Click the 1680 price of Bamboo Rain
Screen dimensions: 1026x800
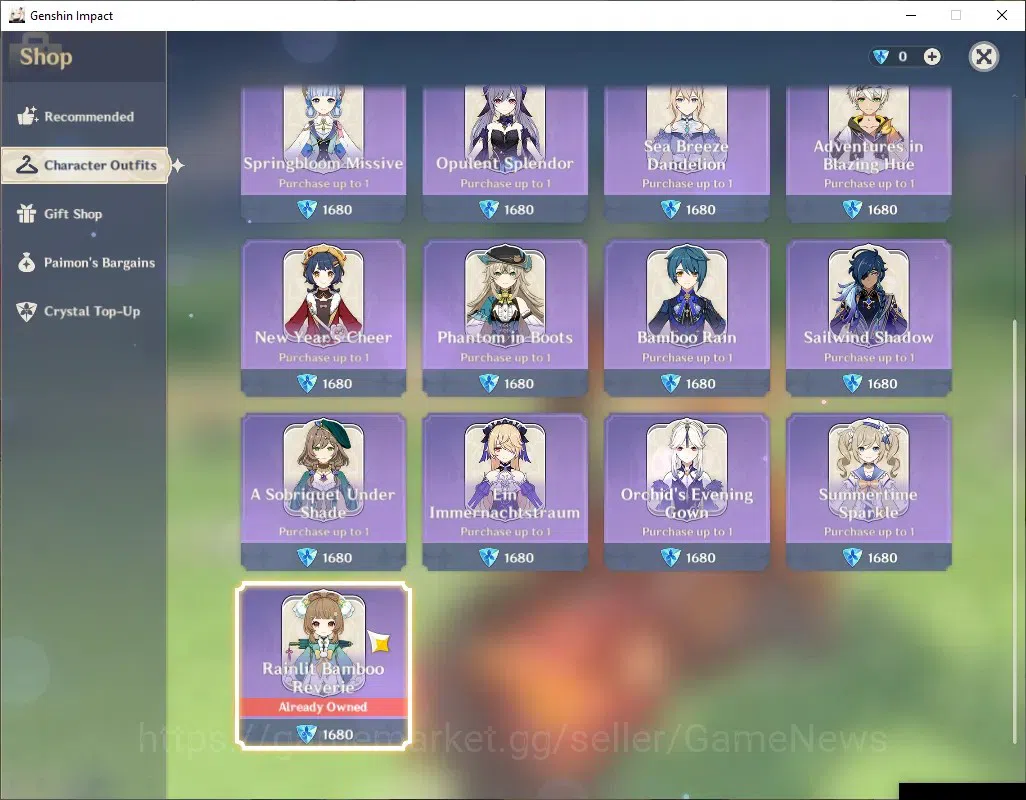(700, 384)
